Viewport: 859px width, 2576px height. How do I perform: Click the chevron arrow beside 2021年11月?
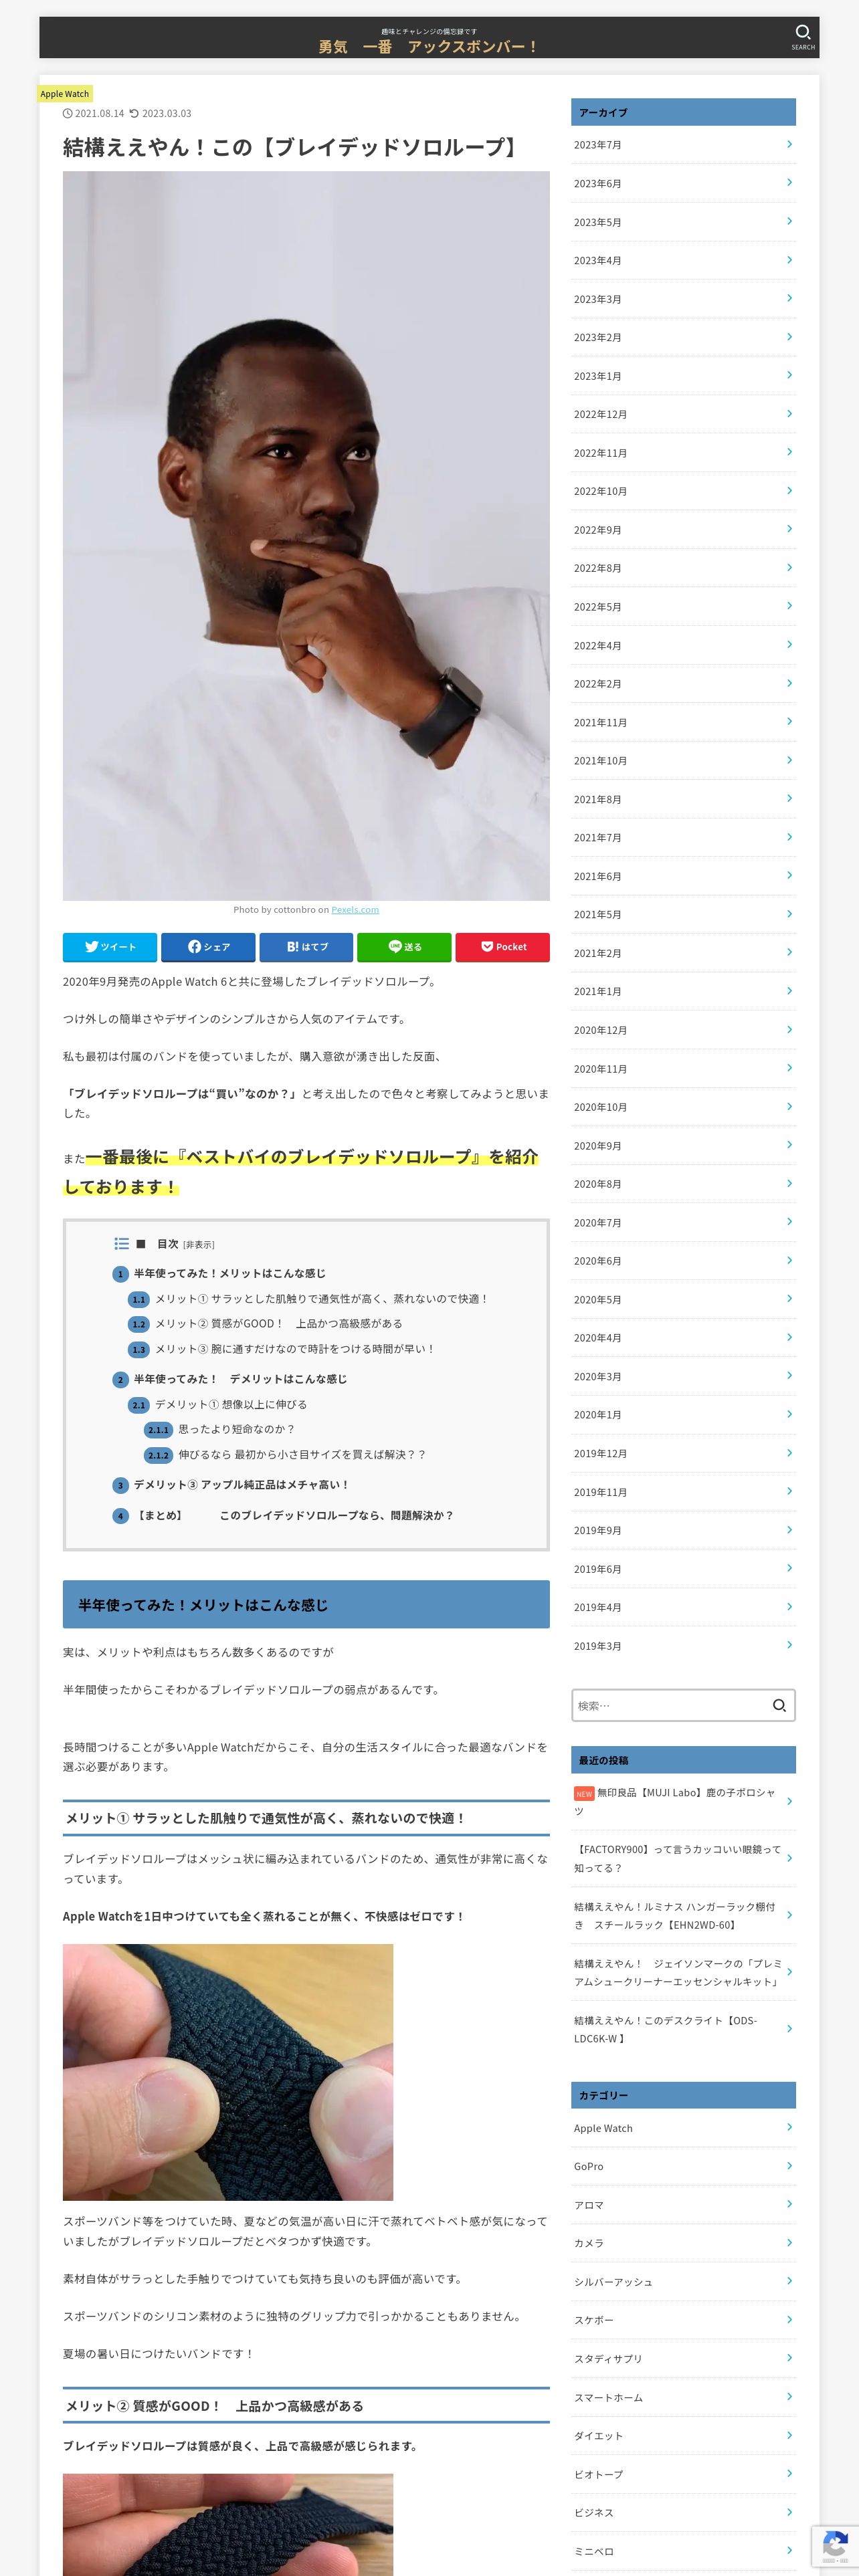tap(789, 721)
